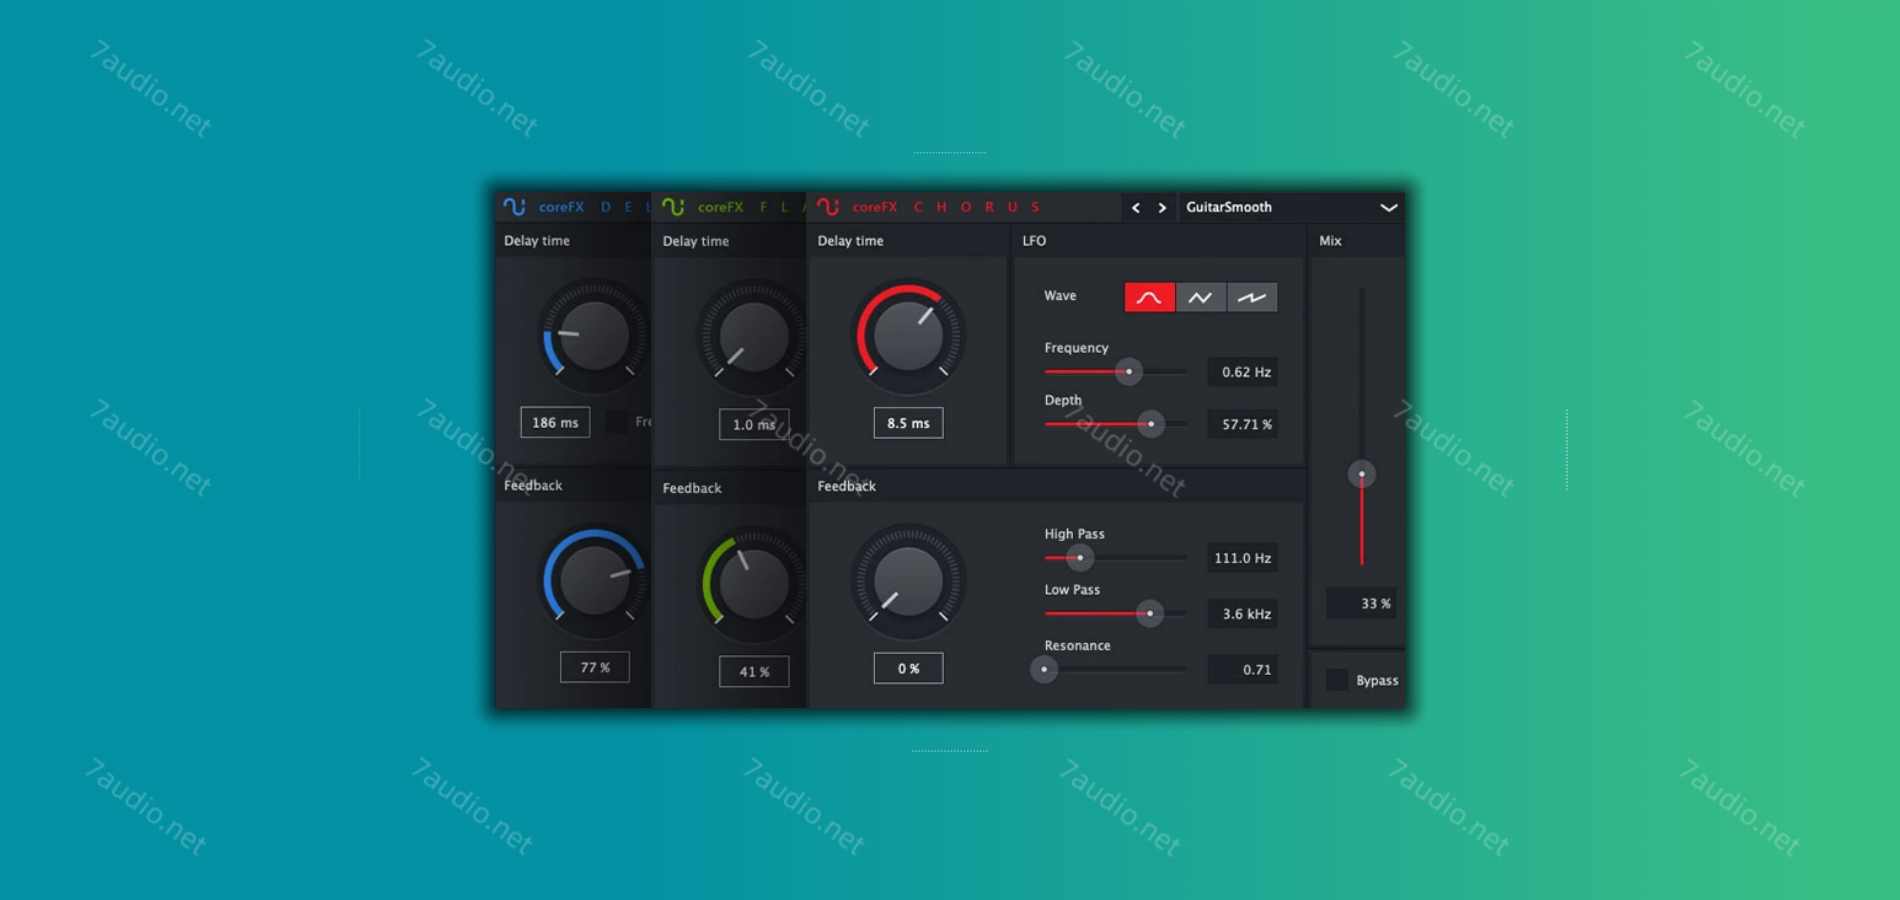The height and width of the screenshot is (900, 1900).
Task: Click the High Pass slider handle
Action: (x=1079, y=557)
